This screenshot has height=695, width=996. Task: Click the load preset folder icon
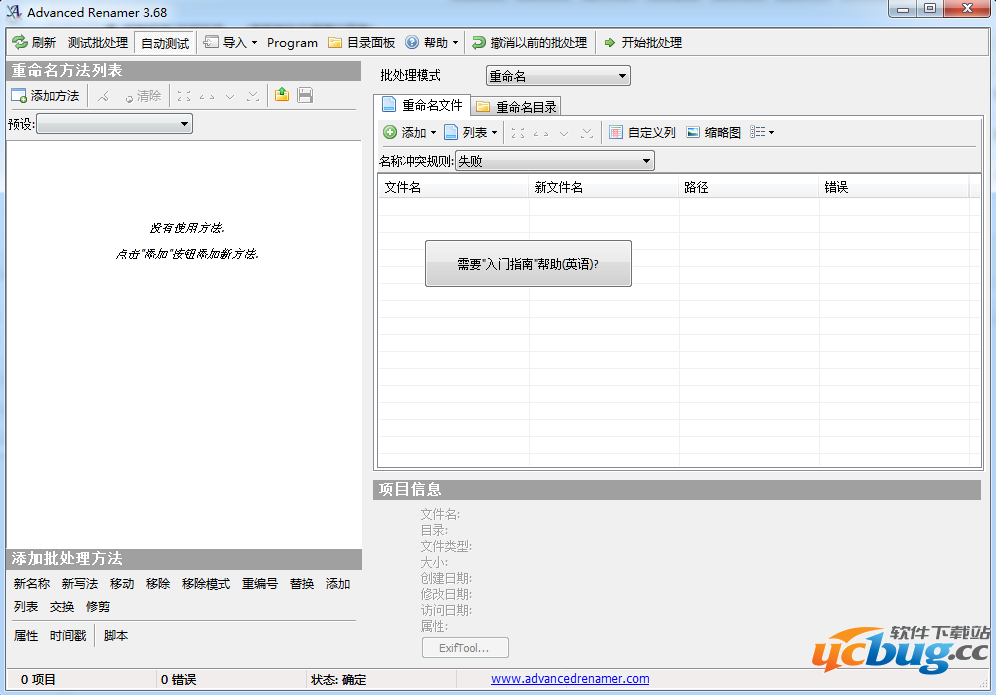281,94
